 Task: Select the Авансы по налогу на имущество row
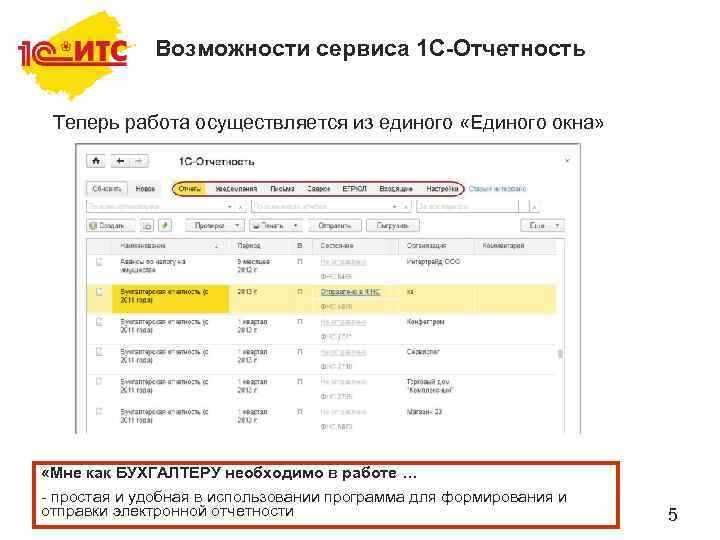coord(321,269)
